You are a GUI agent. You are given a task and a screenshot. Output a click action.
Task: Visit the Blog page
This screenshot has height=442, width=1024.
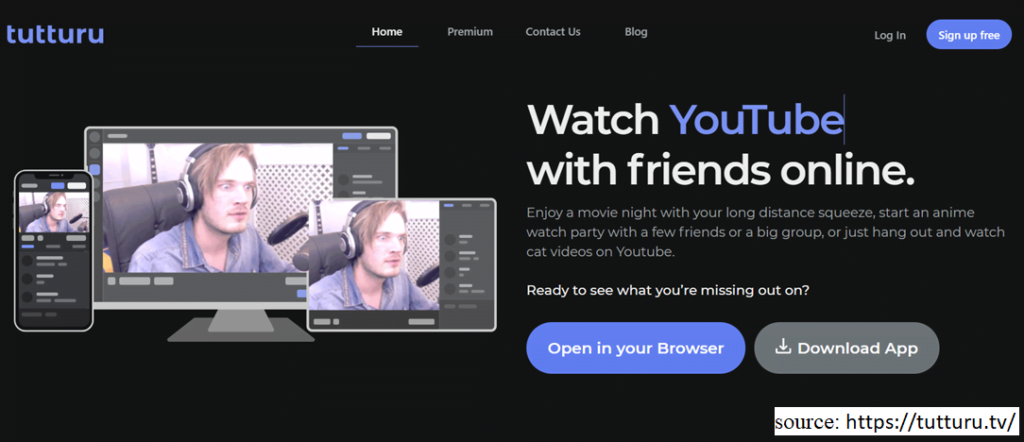635,31
